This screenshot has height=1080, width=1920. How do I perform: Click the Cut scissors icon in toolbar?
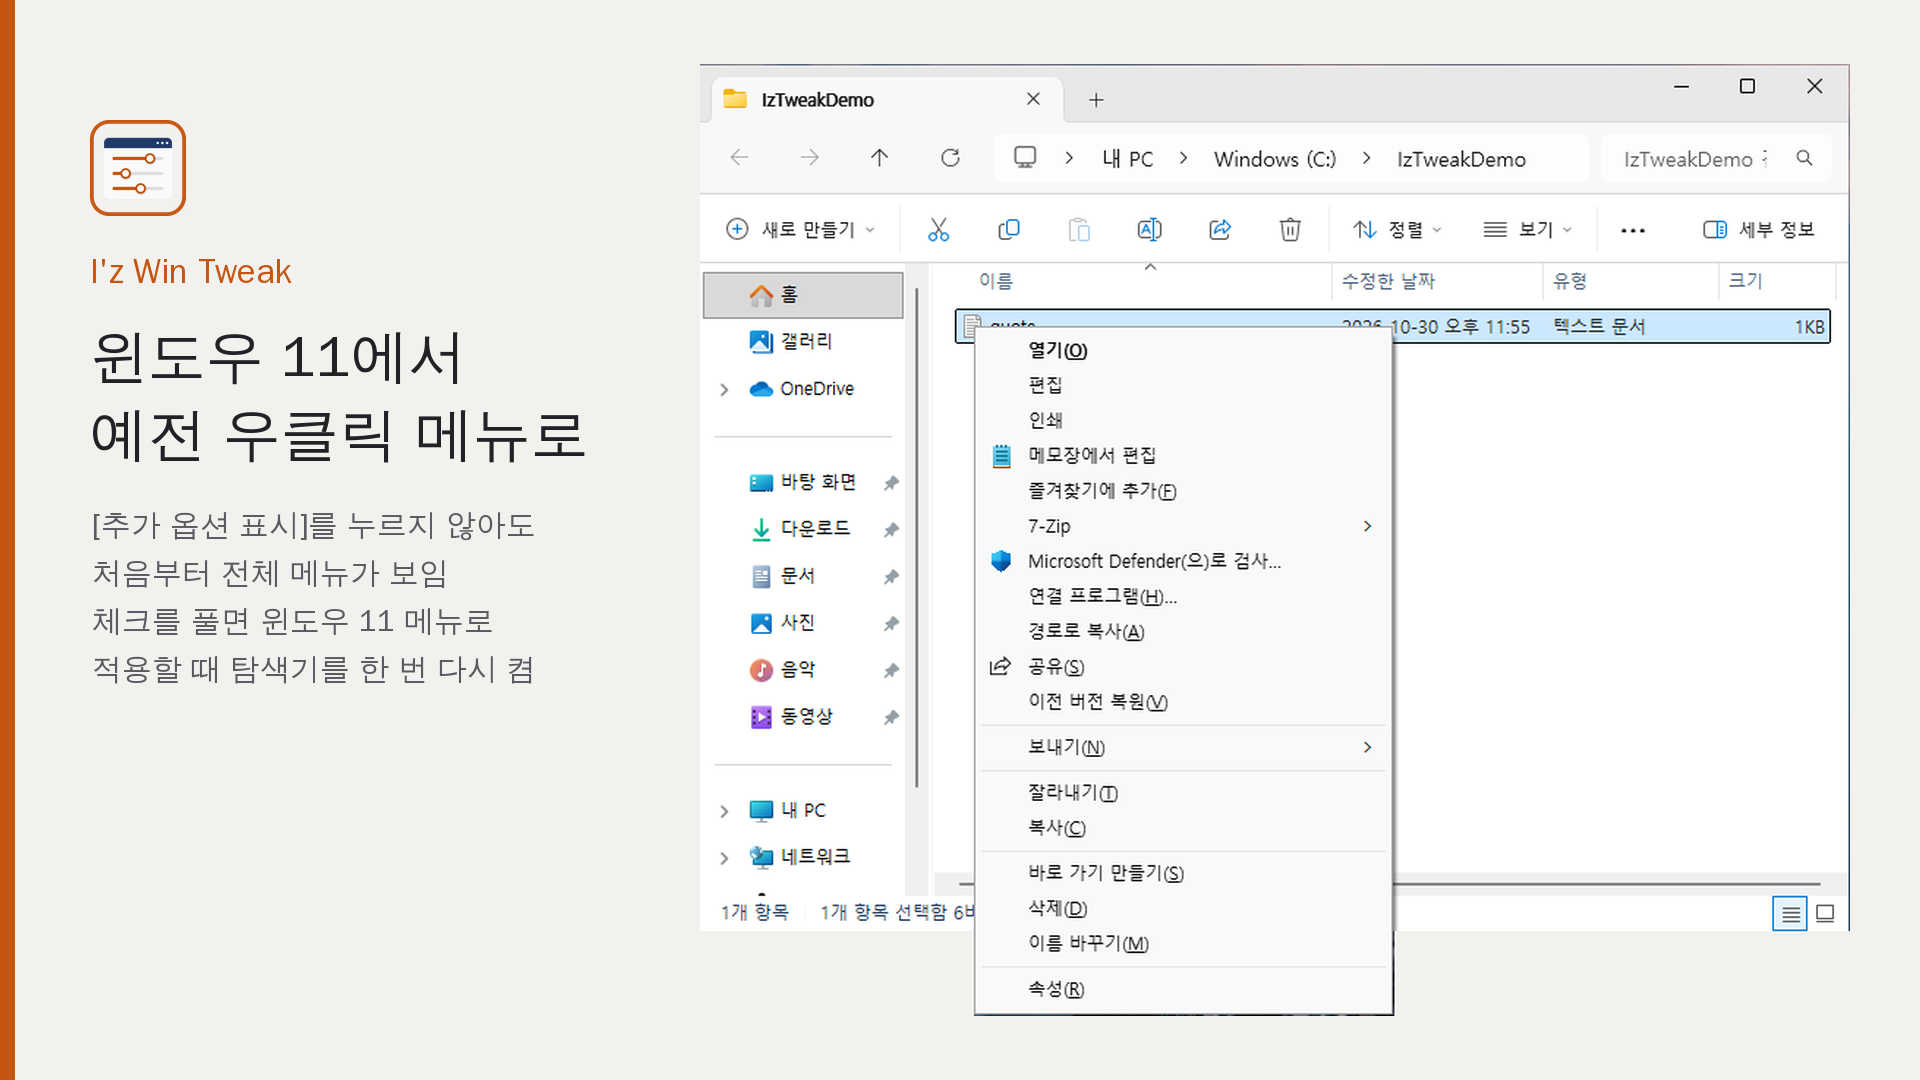pyautogui.click(x=938, y=230)
